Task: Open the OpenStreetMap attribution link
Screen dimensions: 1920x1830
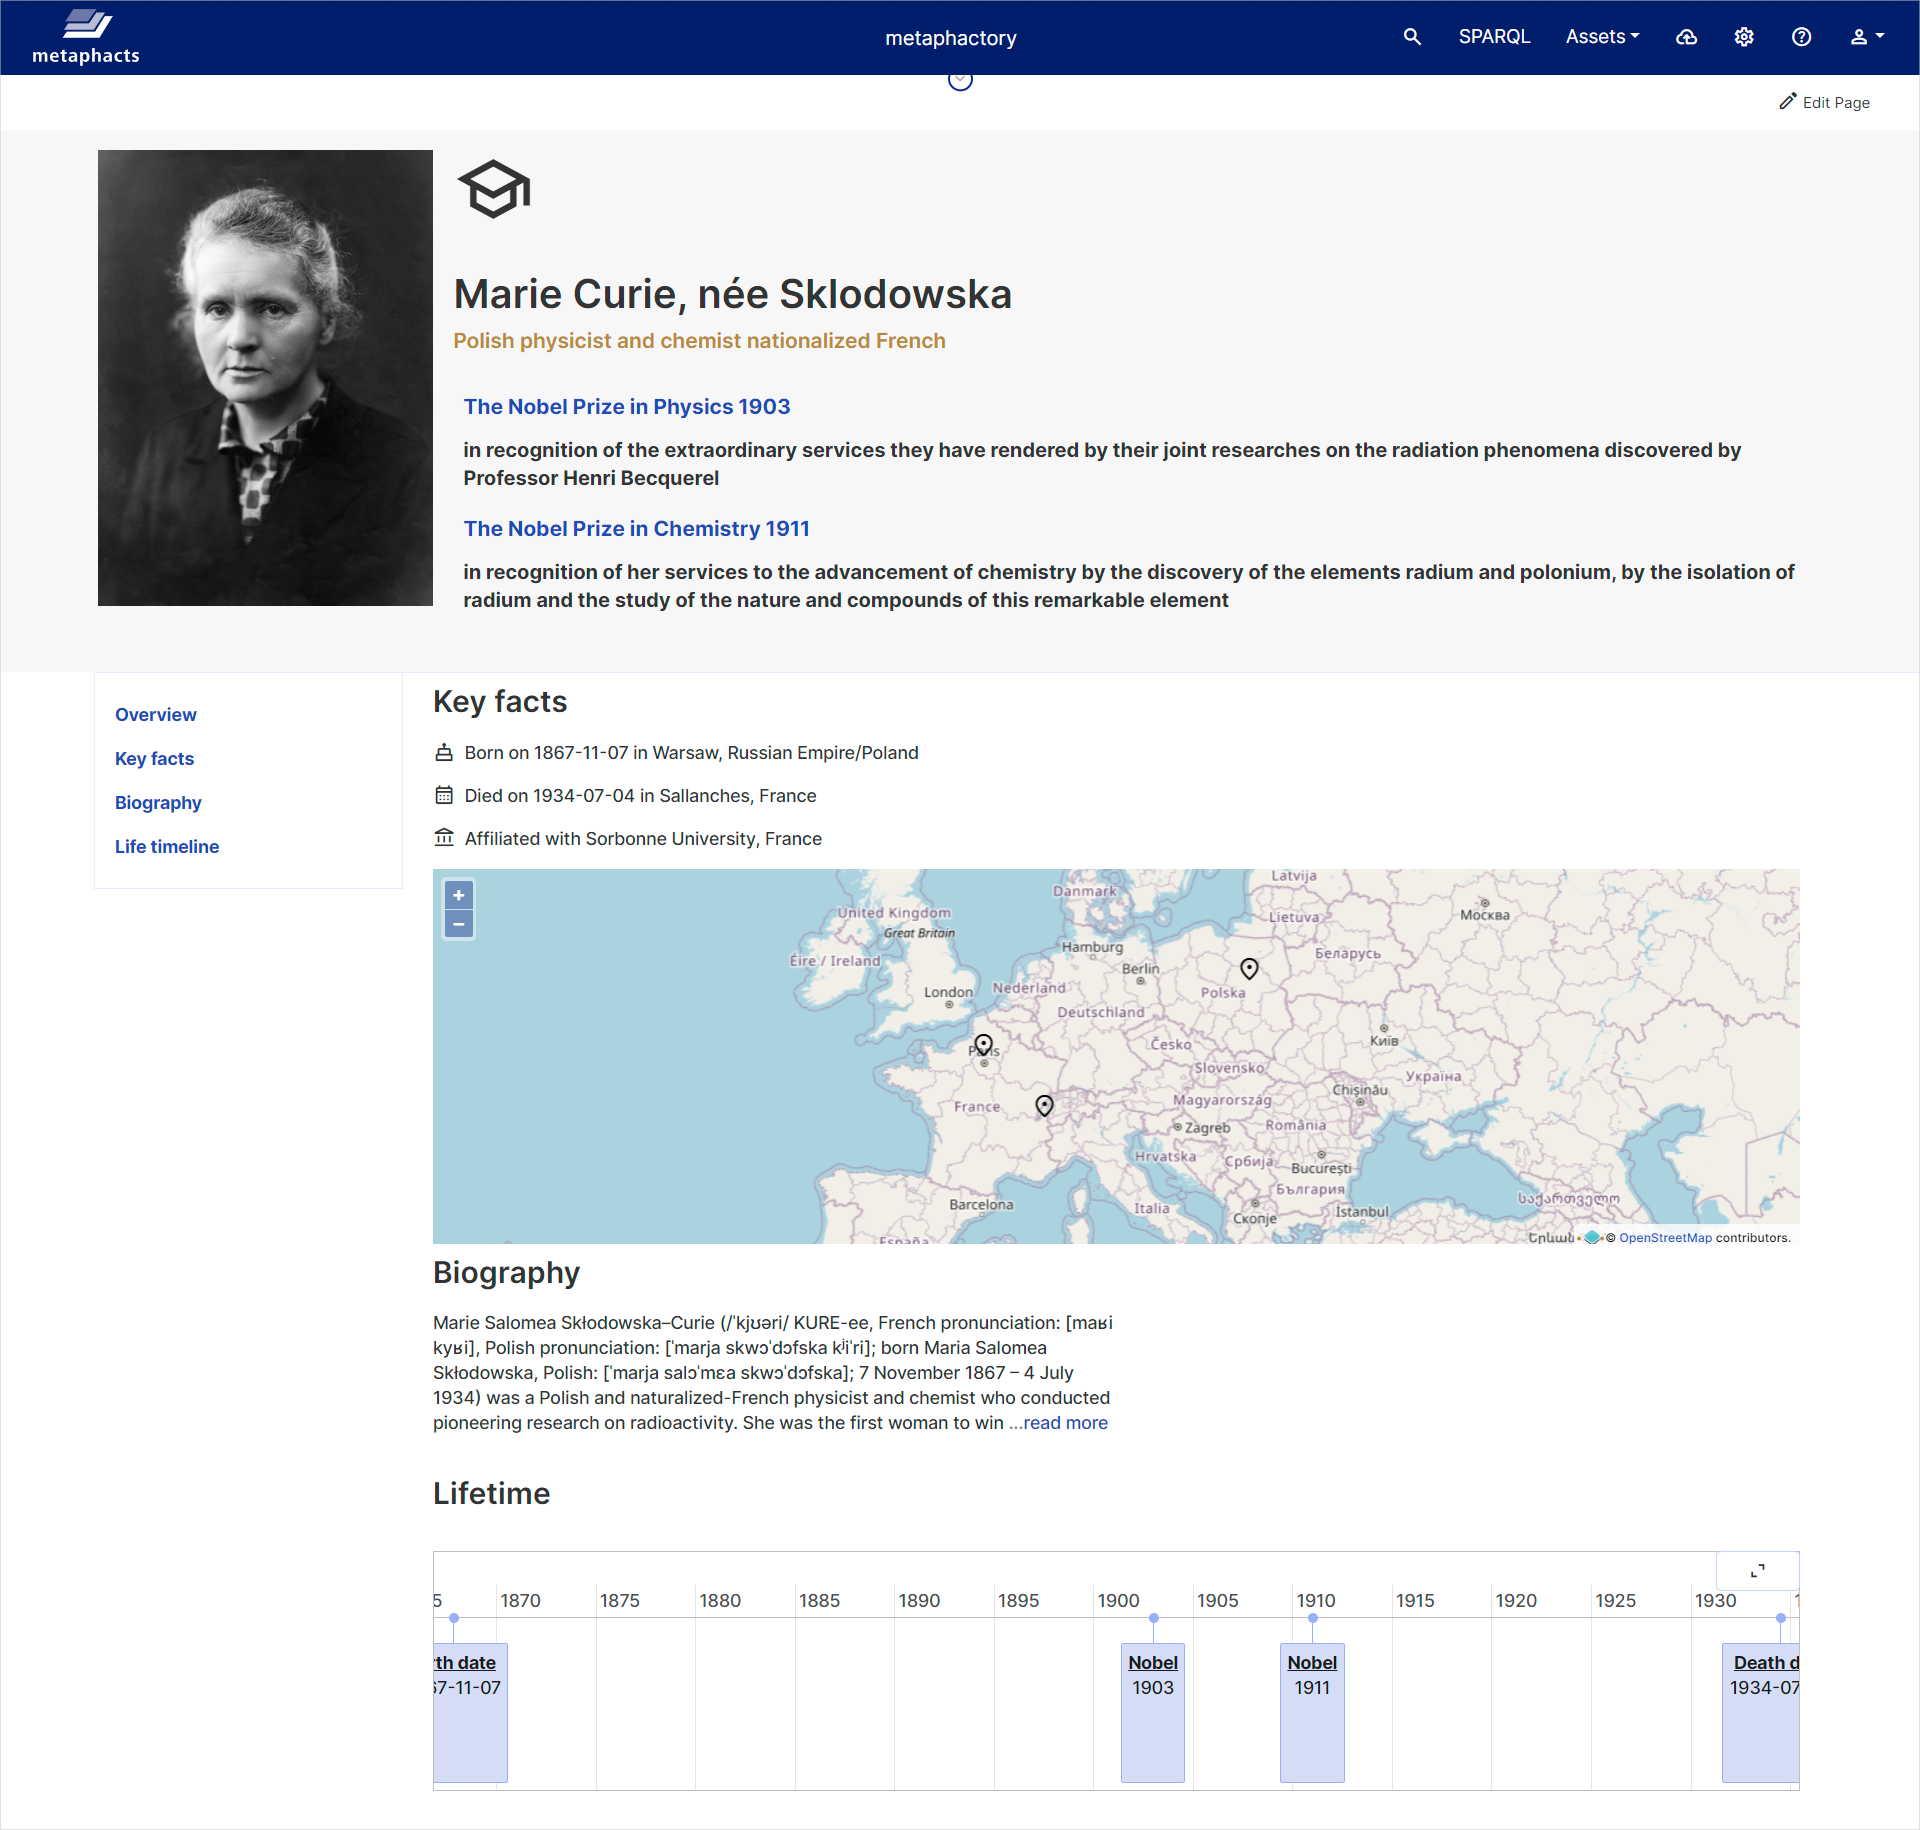Action: [1664, 1237]
